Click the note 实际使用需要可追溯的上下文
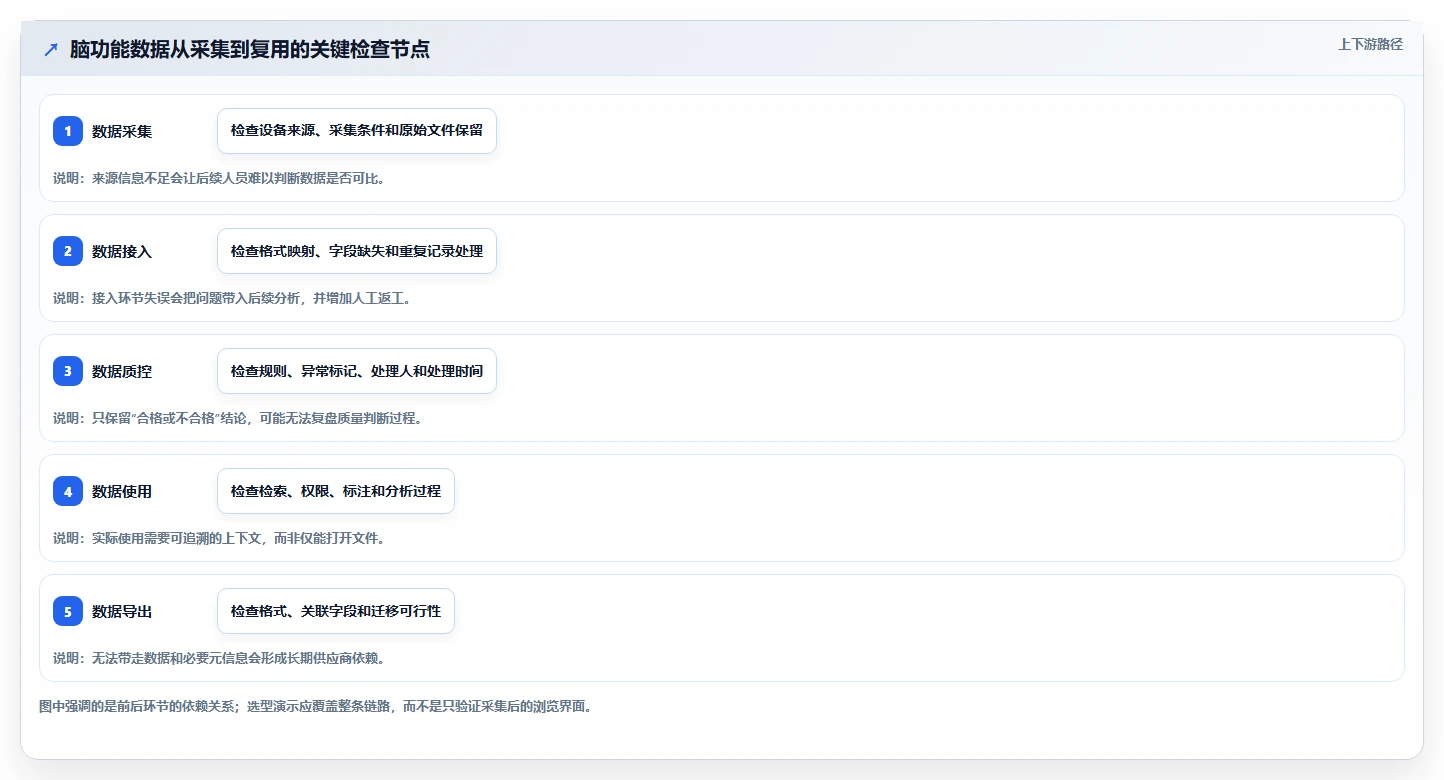The height and width of the screenshot is (780, 1444). point(219,538)
